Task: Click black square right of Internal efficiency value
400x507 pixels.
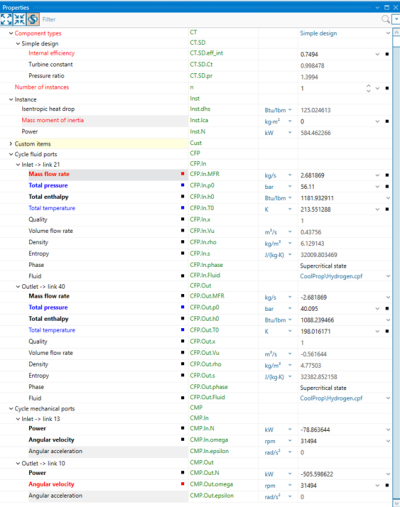Action: click(387, 54)
